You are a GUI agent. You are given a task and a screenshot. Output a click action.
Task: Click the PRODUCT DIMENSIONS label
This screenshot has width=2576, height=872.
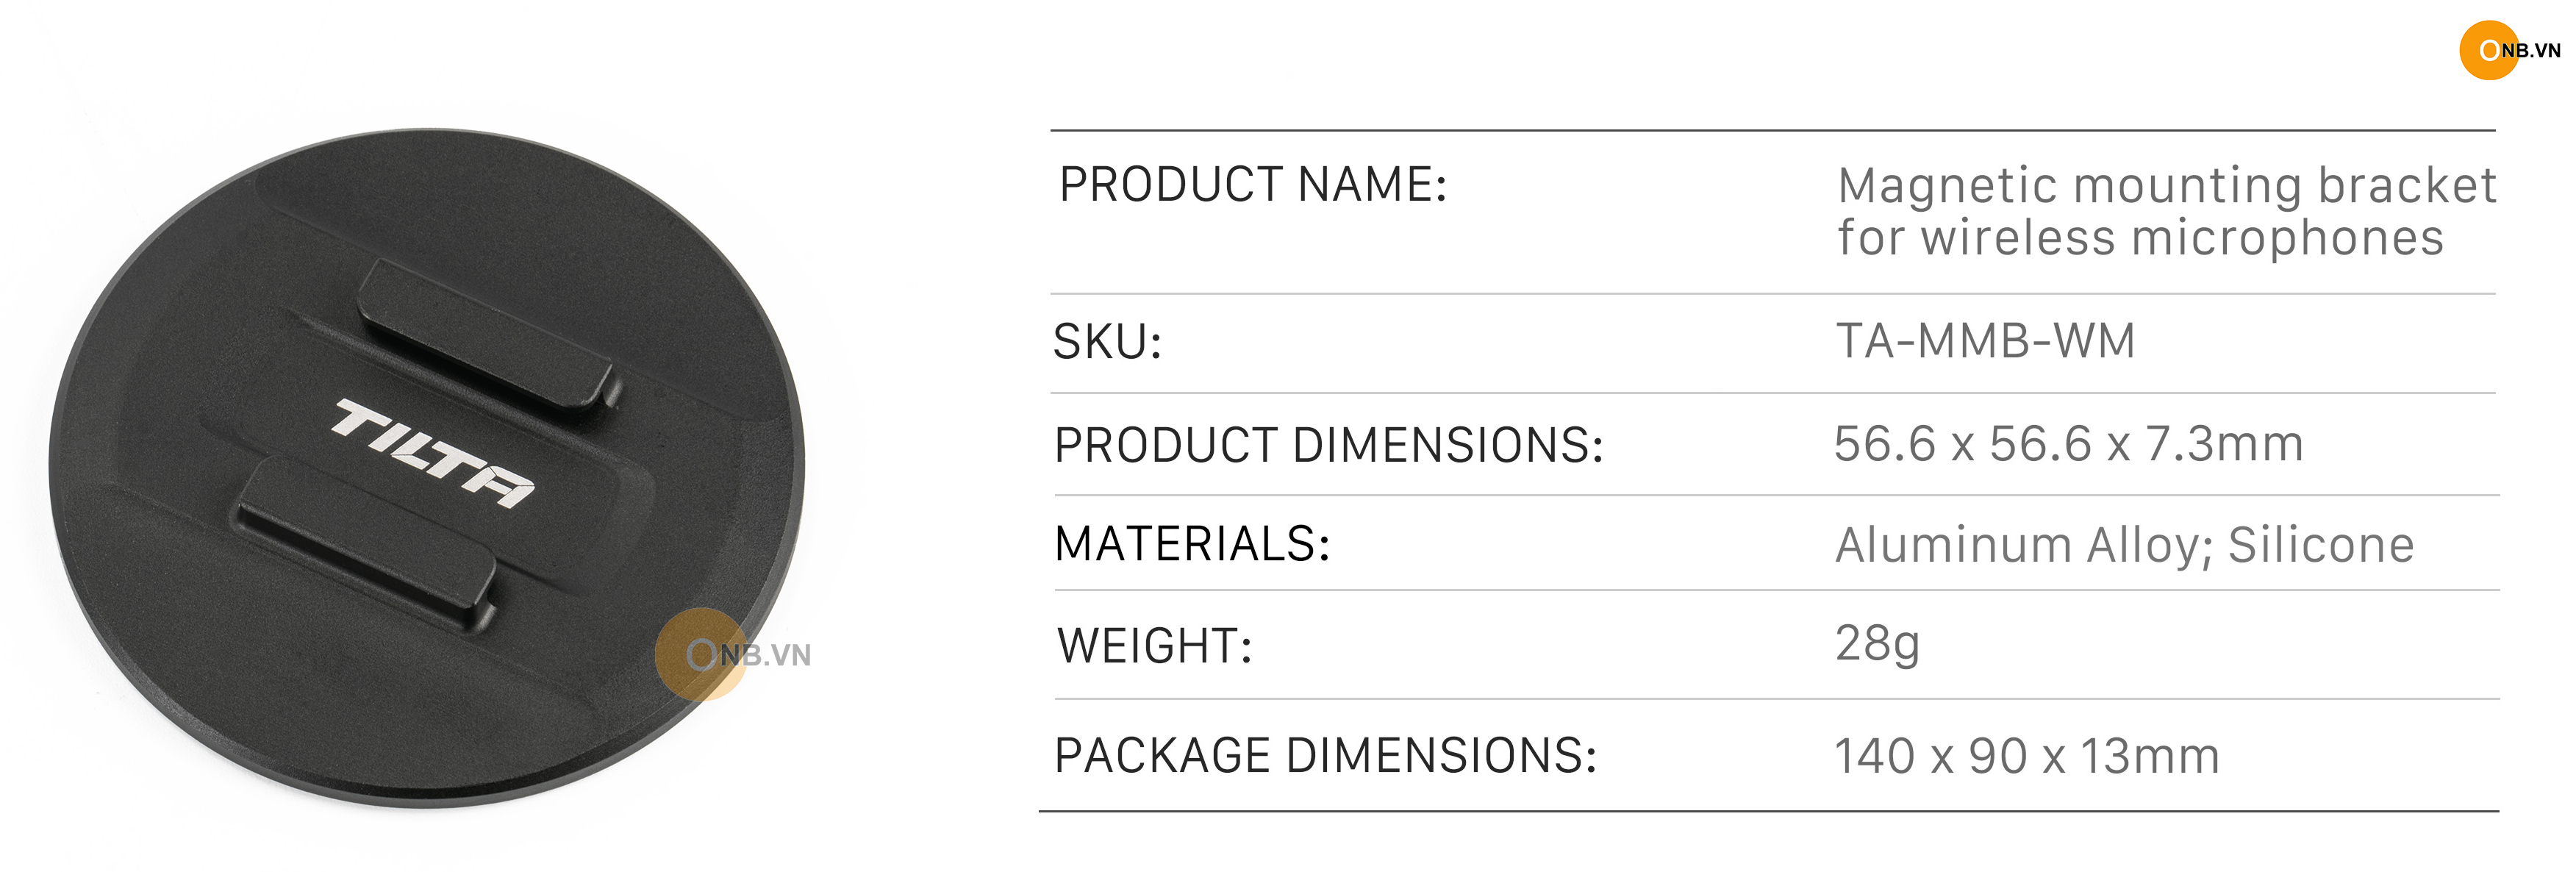pos(1329,445)
